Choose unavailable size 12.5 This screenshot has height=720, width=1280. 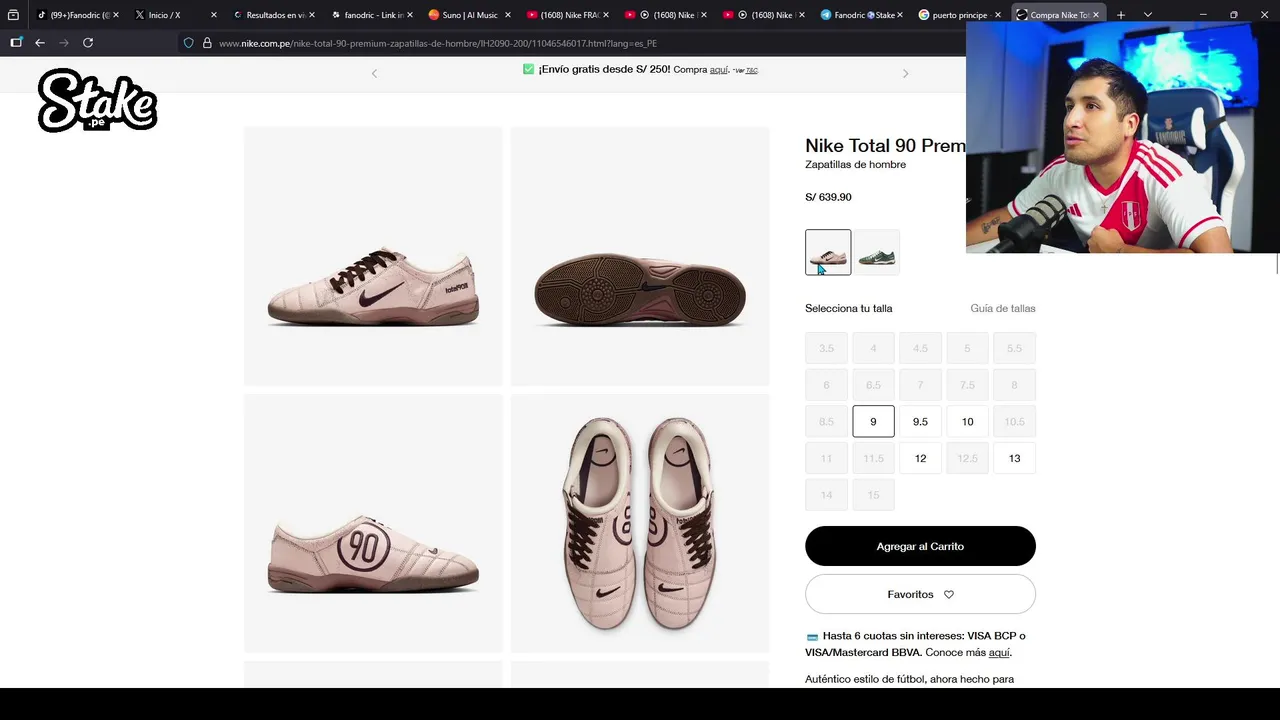tap(967, 458)
